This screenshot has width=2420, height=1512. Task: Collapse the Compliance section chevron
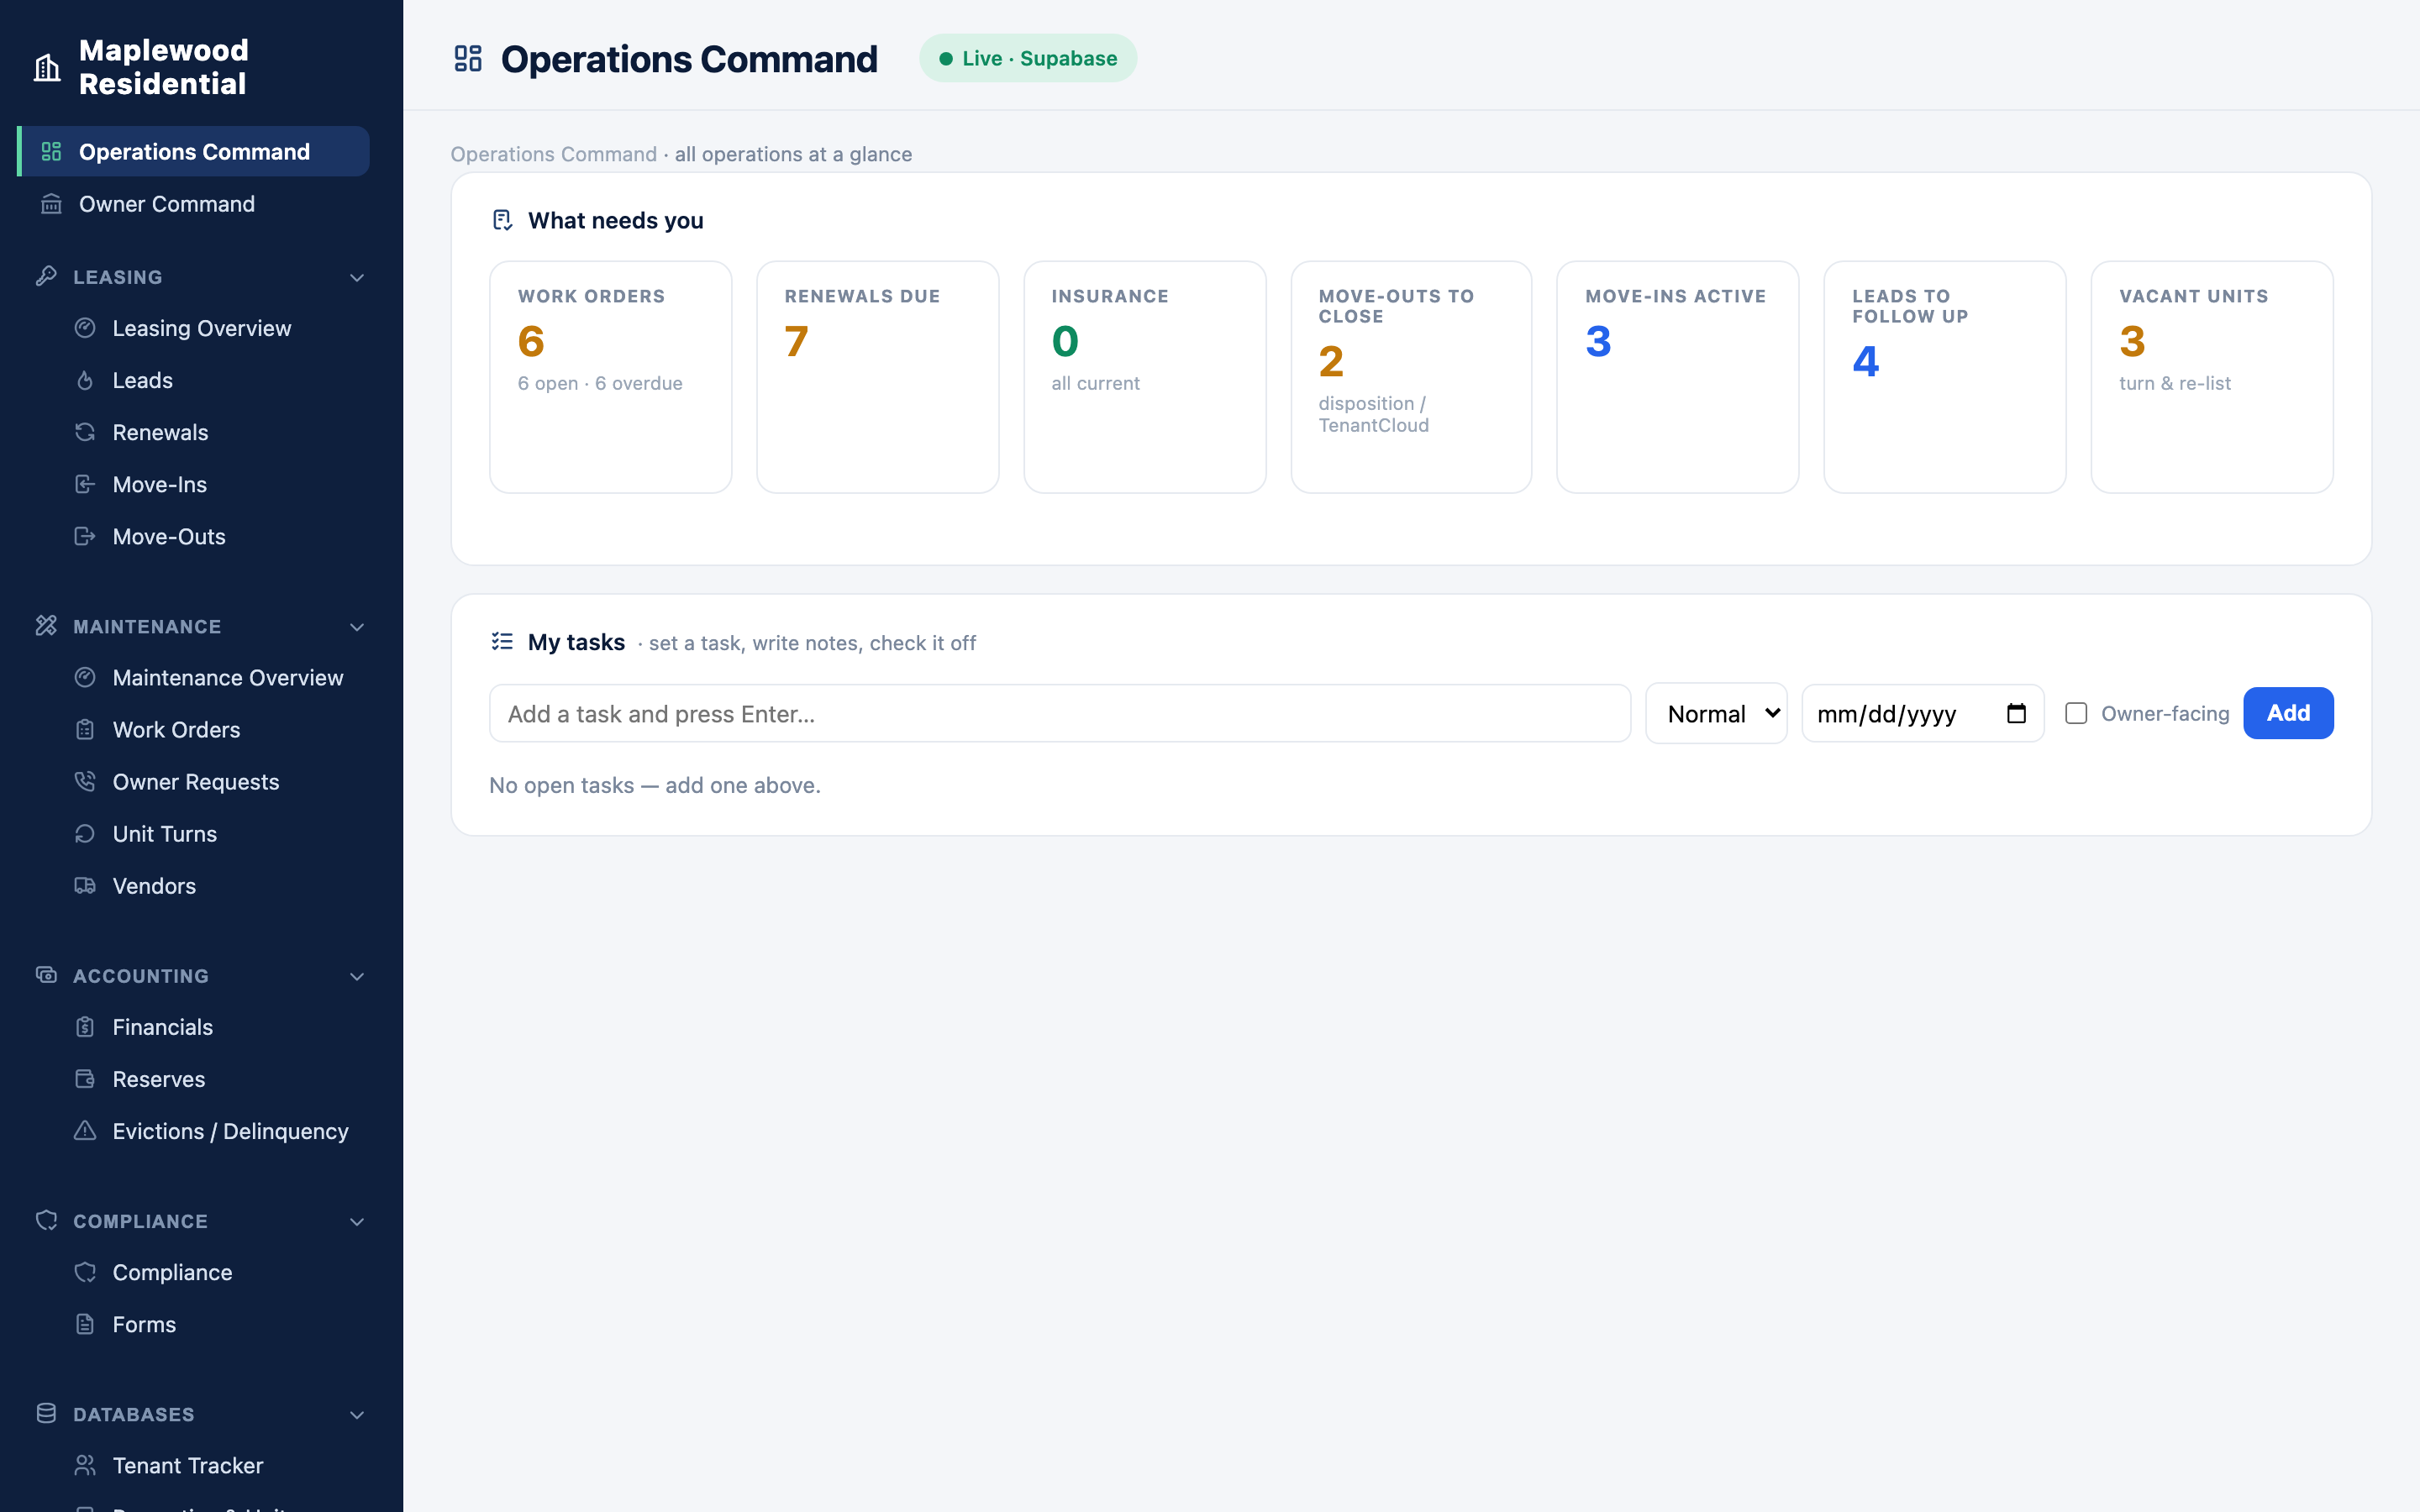[x=357, y=1222]
